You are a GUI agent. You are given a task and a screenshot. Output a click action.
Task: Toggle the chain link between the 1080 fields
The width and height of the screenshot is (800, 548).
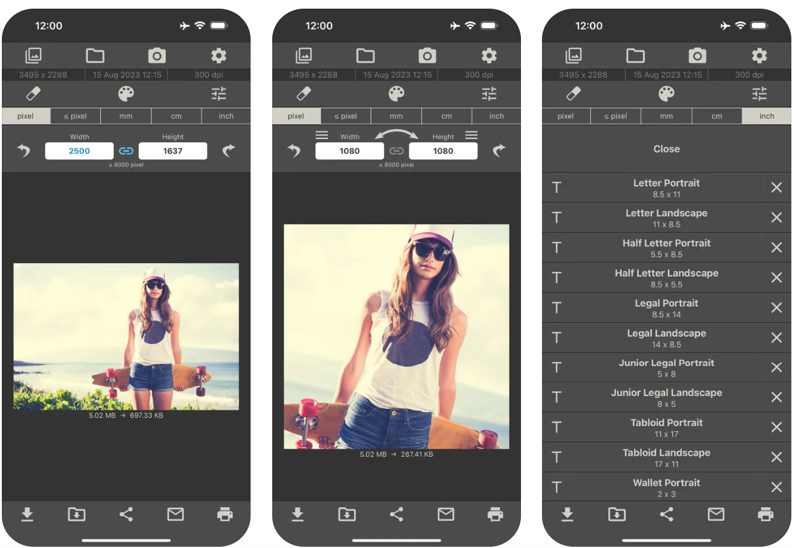tap(396, 151)
